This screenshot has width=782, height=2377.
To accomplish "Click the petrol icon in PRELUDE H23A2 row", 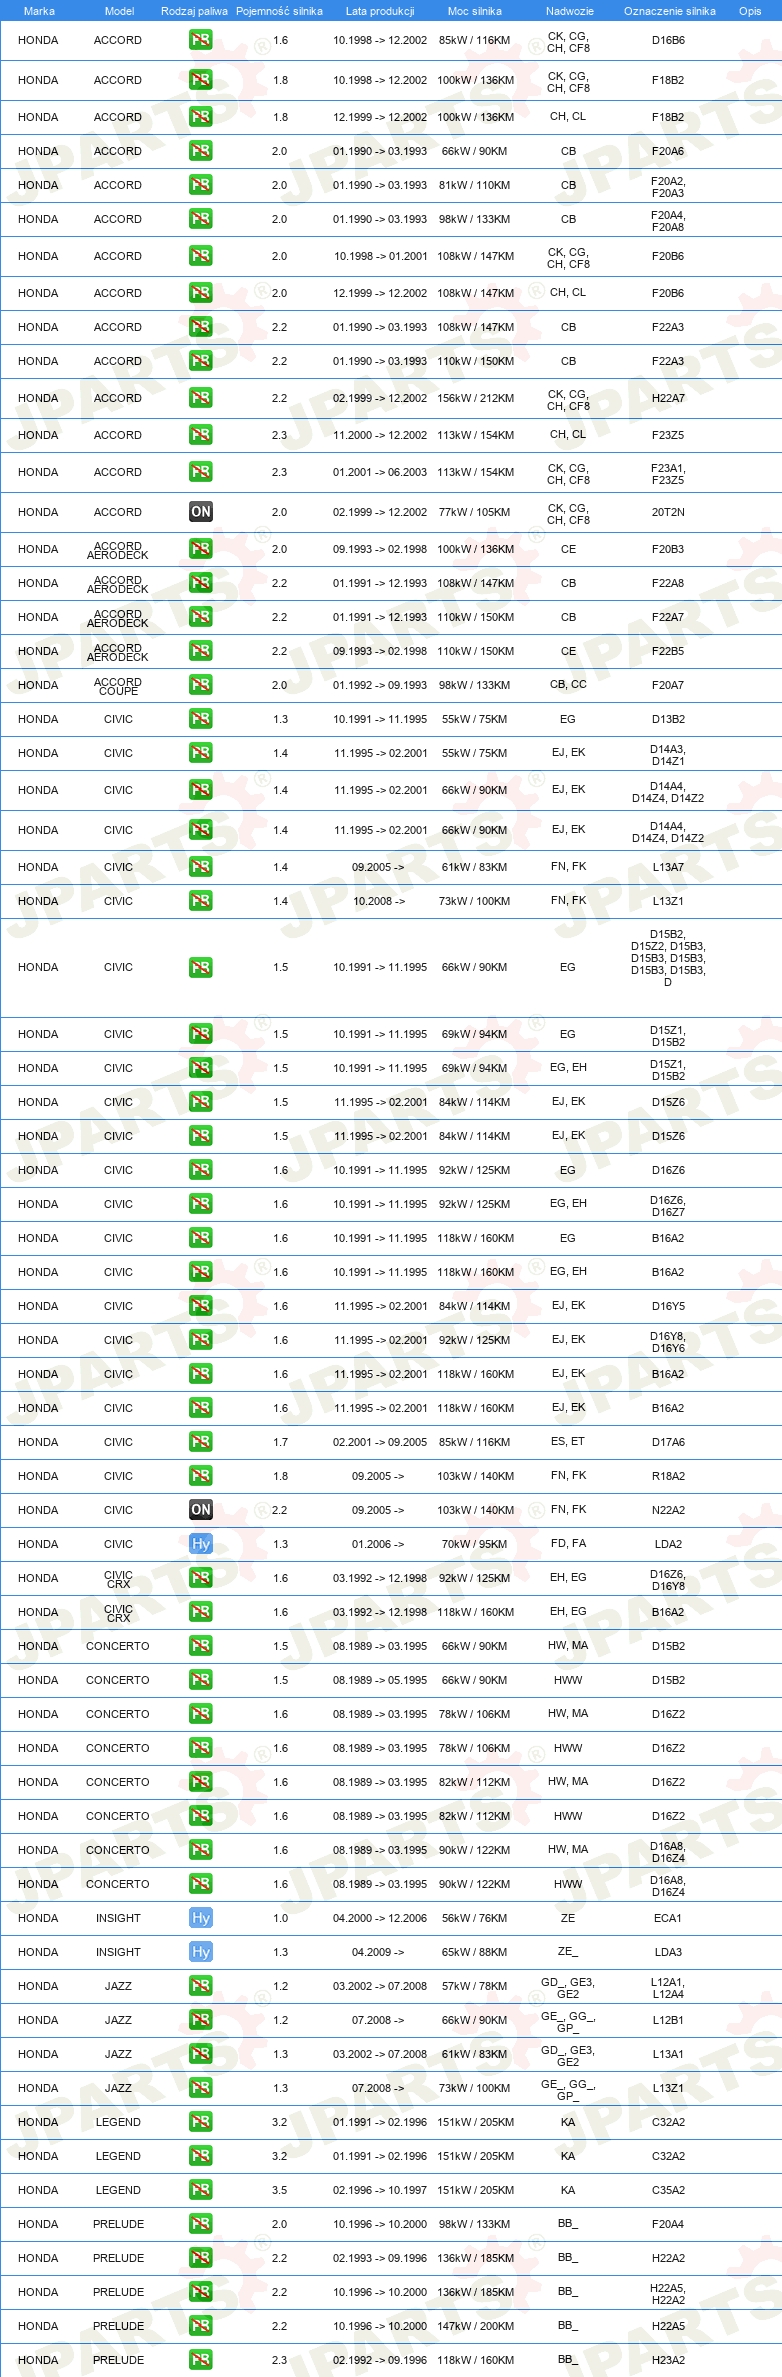I will pos(201,2360).
